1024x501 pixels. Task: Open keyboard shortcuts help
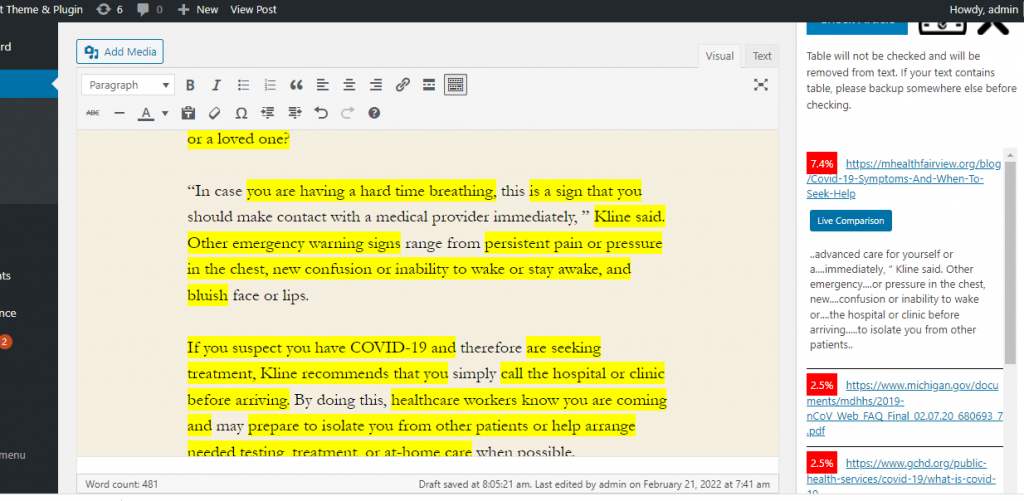point(374,113)
